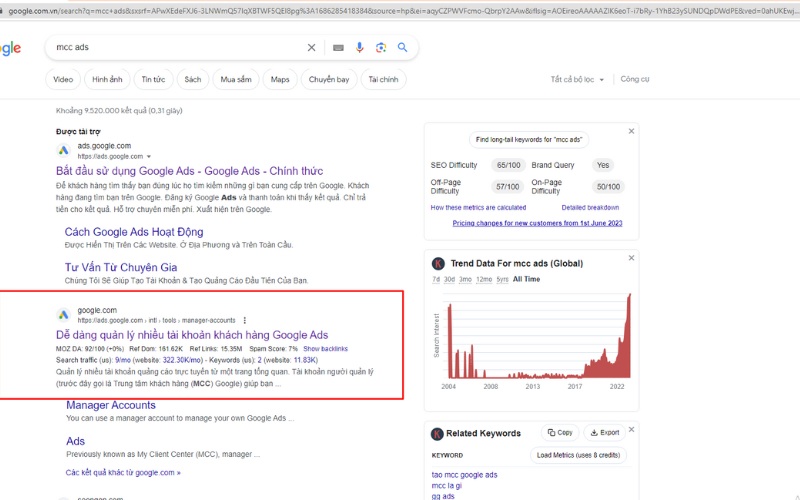Open three-dot menu beside manager-accounts result URL
The height and width of the screenshot is (500, 800).
pyautogui.click(x=244, y=320)
